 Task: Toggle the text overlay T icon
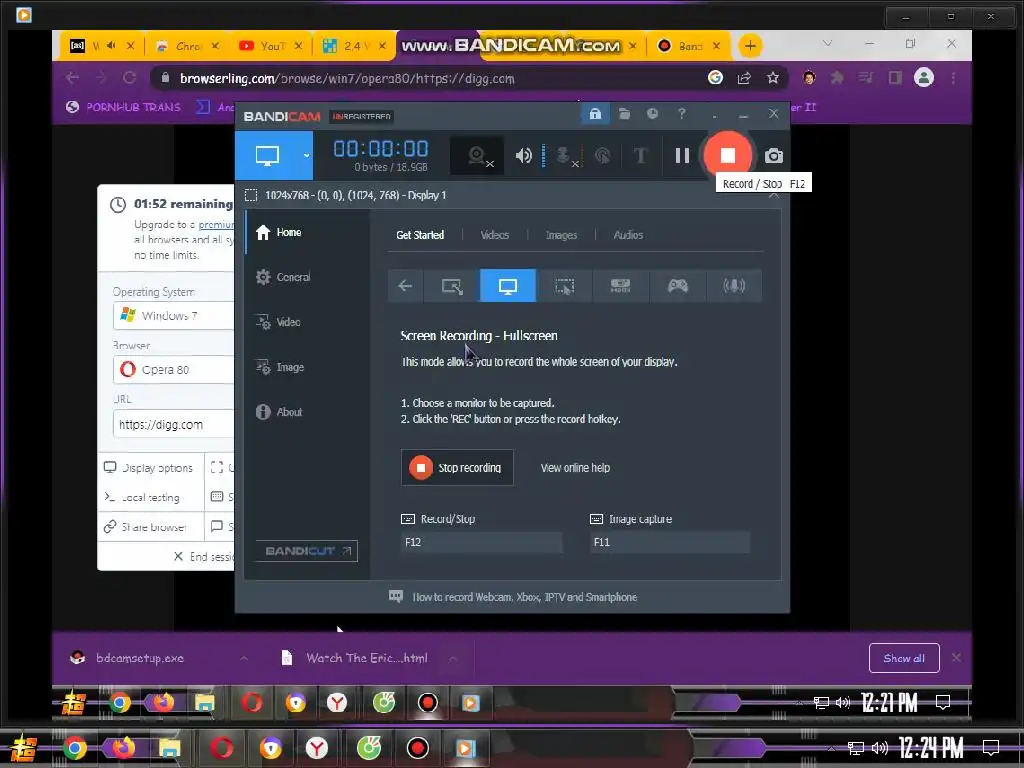coord(640,155)
